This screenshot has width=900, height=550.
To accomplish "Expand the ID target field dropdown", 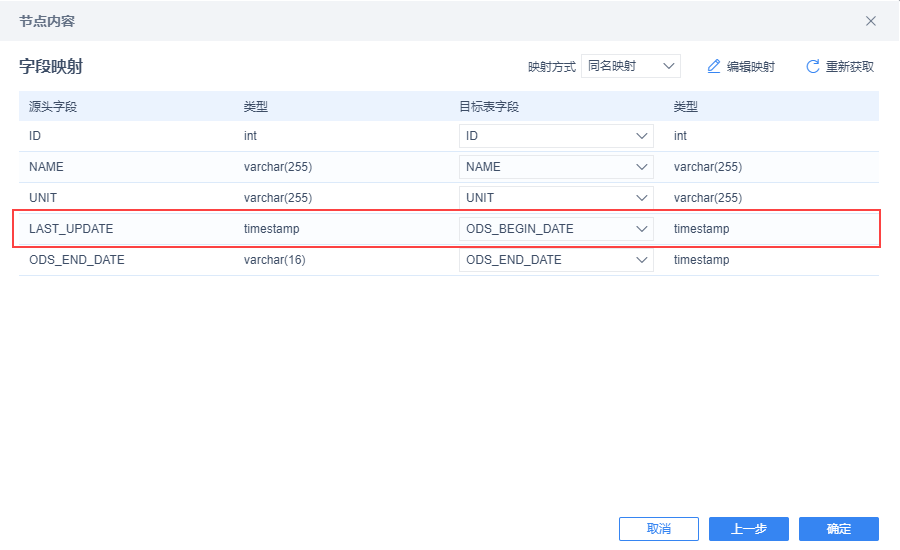I will (x=556, y=136).
